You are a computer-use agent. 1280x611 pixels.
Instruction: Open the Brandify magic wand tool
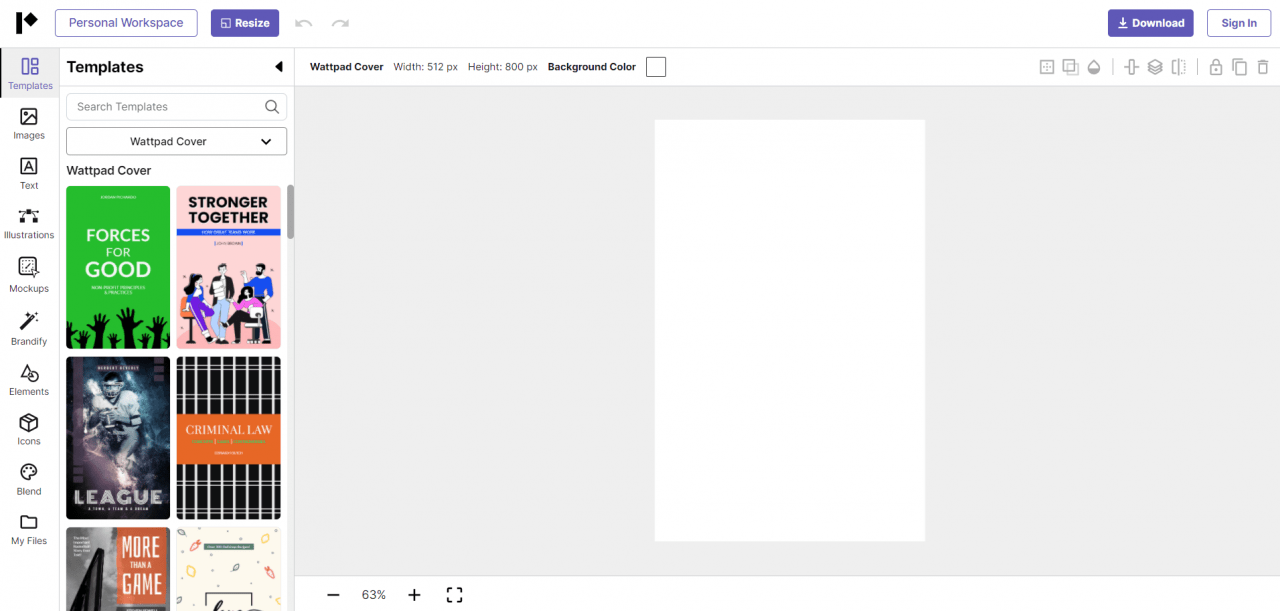pos(29,327)
